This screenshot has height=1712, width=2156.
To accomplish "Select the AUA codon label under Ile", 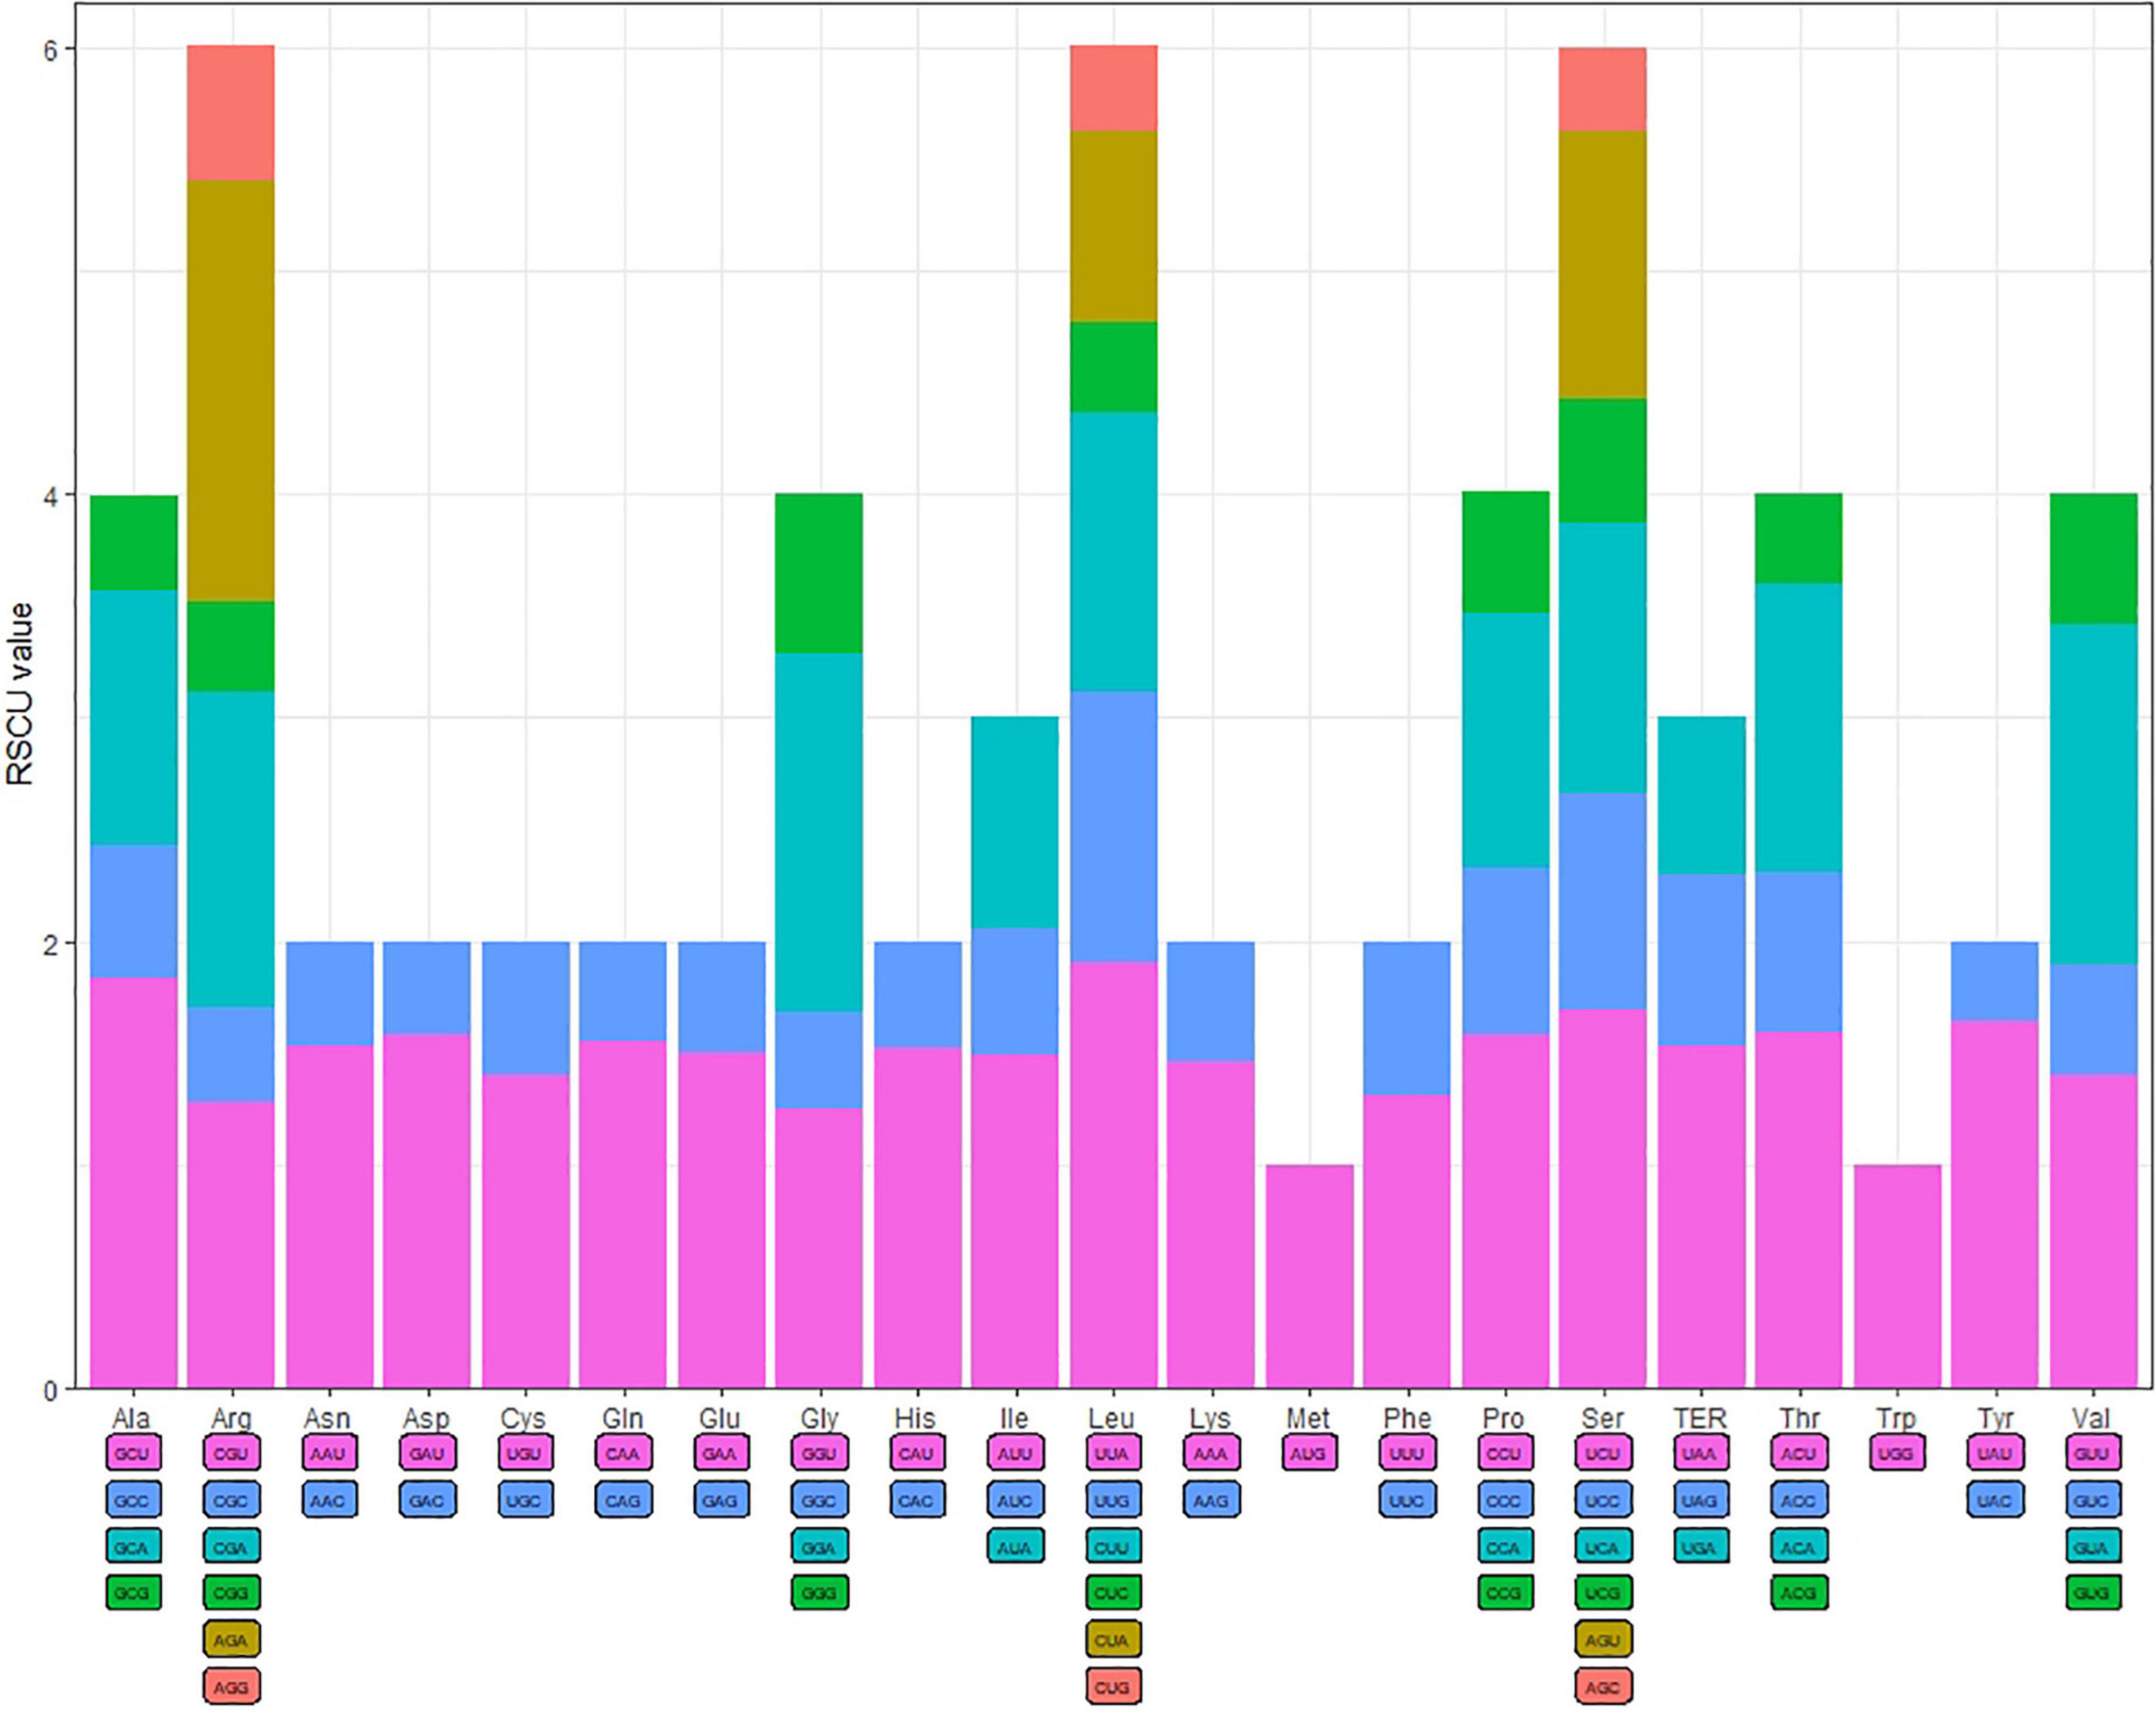I will (1015, 1547).
